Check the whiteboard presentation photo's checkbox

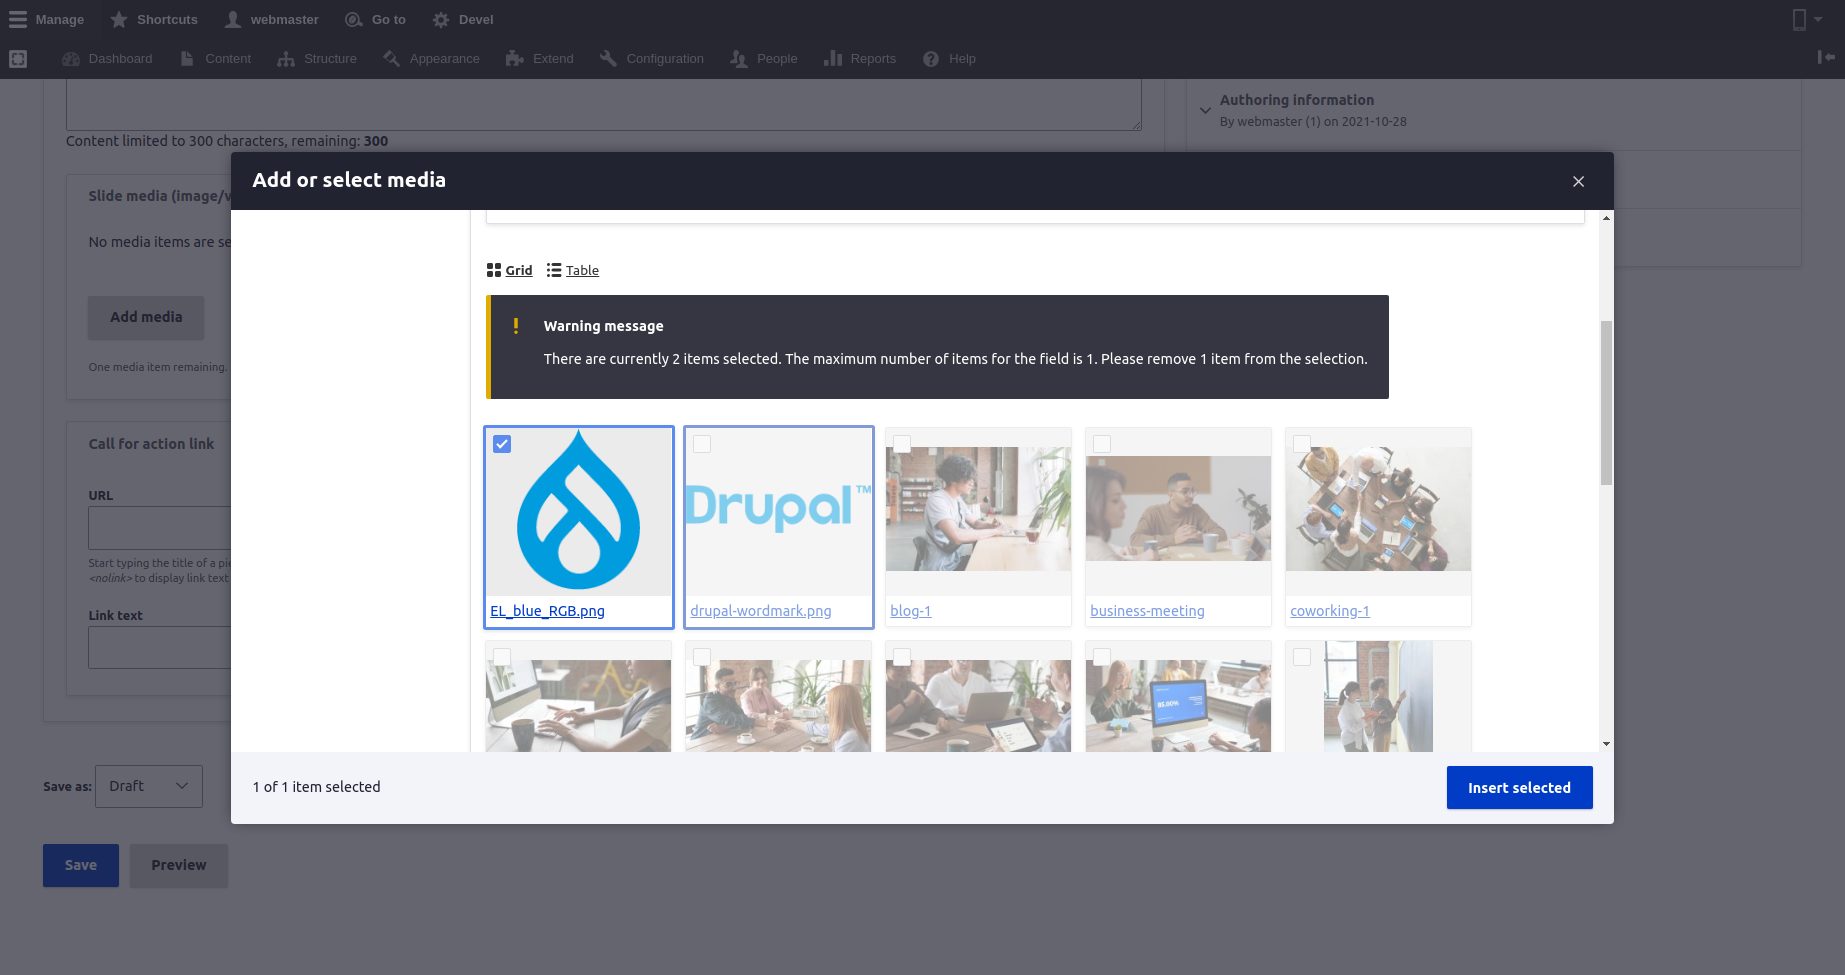(1302, 657)
